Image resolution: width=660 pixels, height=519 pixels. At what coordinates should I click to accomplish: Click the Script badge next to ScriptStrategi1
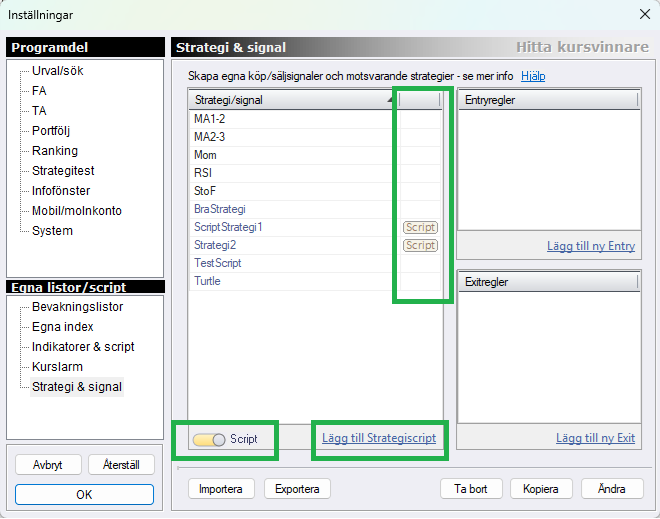[420, 227]
